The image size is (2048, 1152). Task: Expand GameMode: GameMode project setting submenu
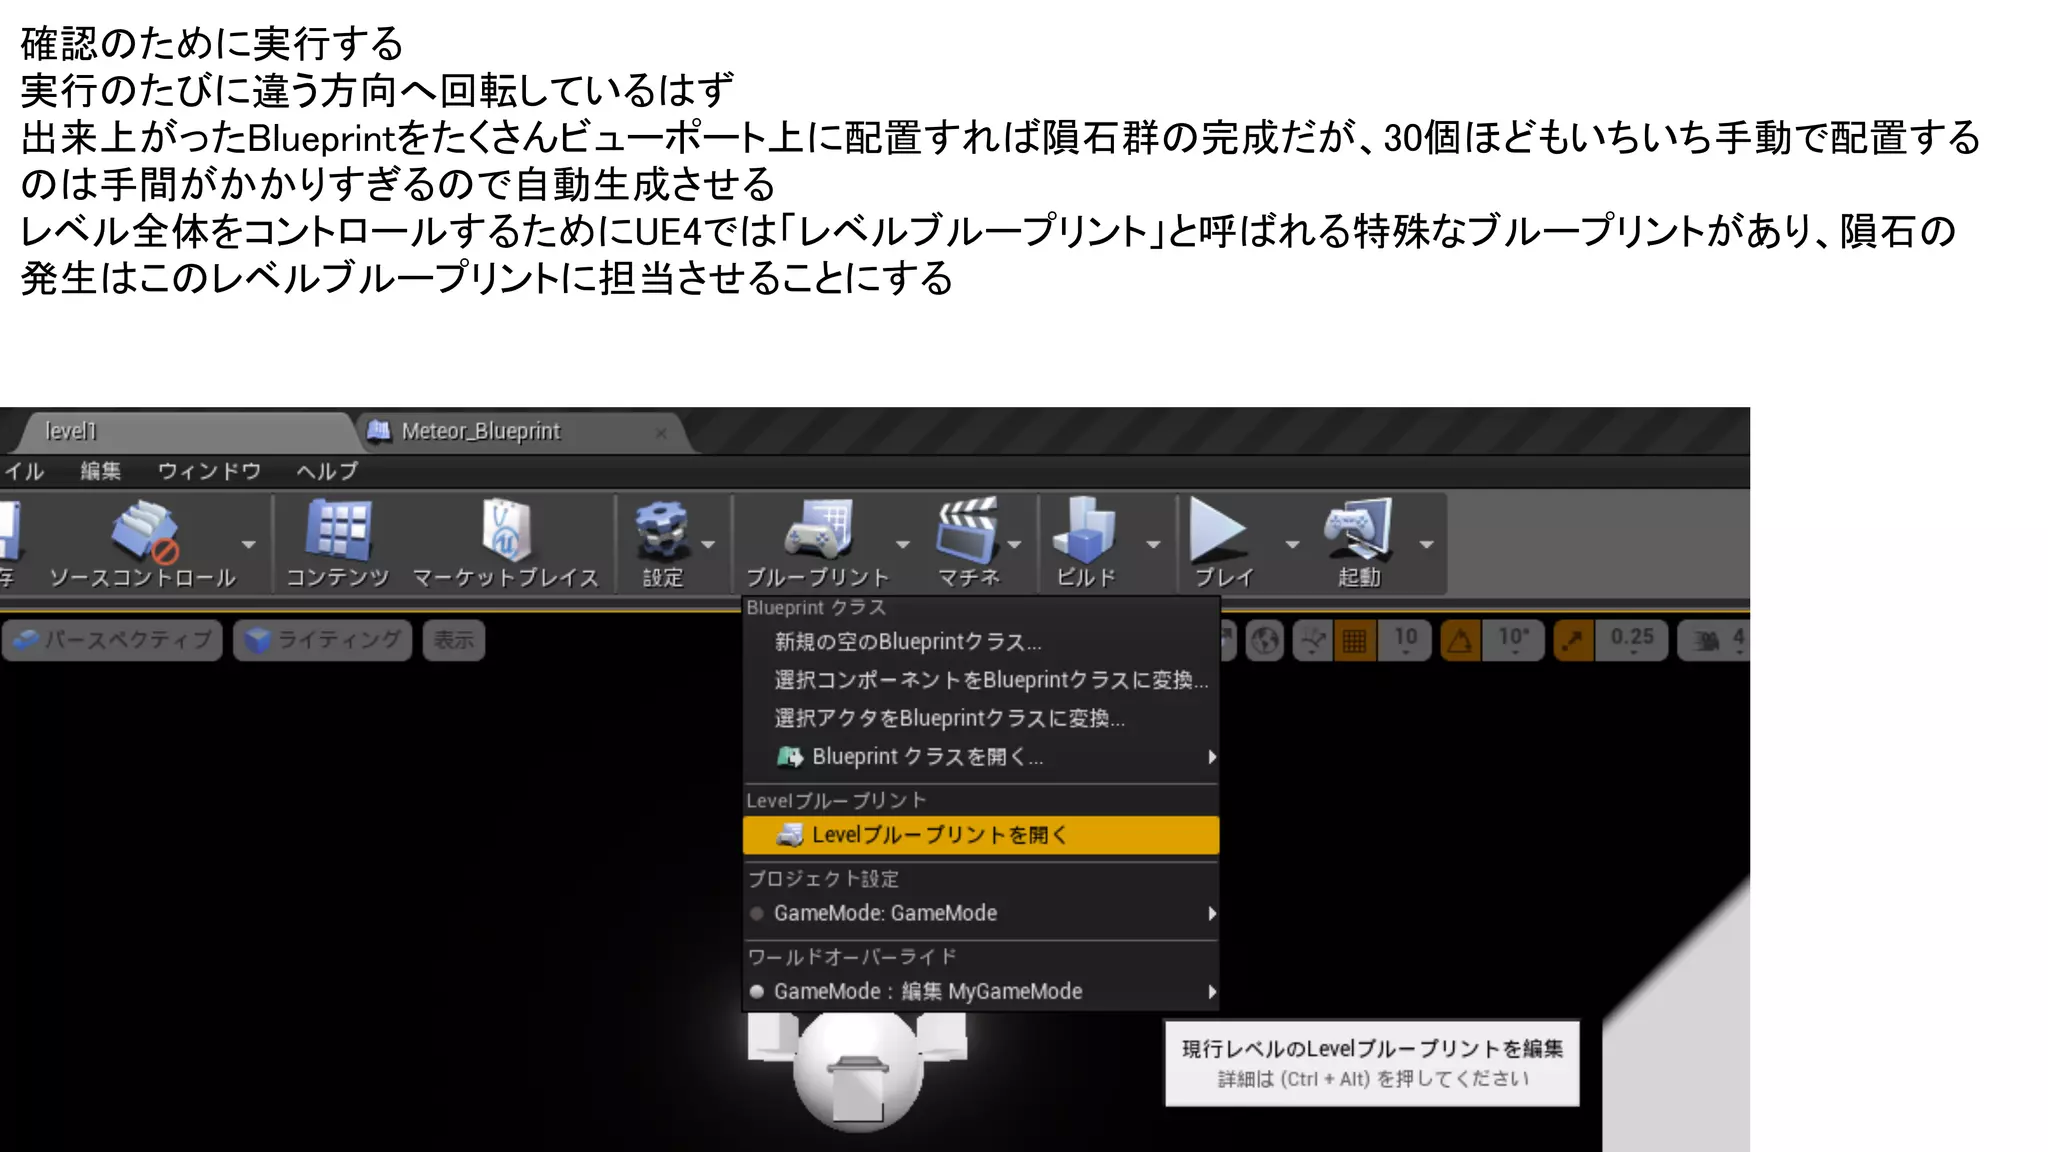[x=981, y=913]
